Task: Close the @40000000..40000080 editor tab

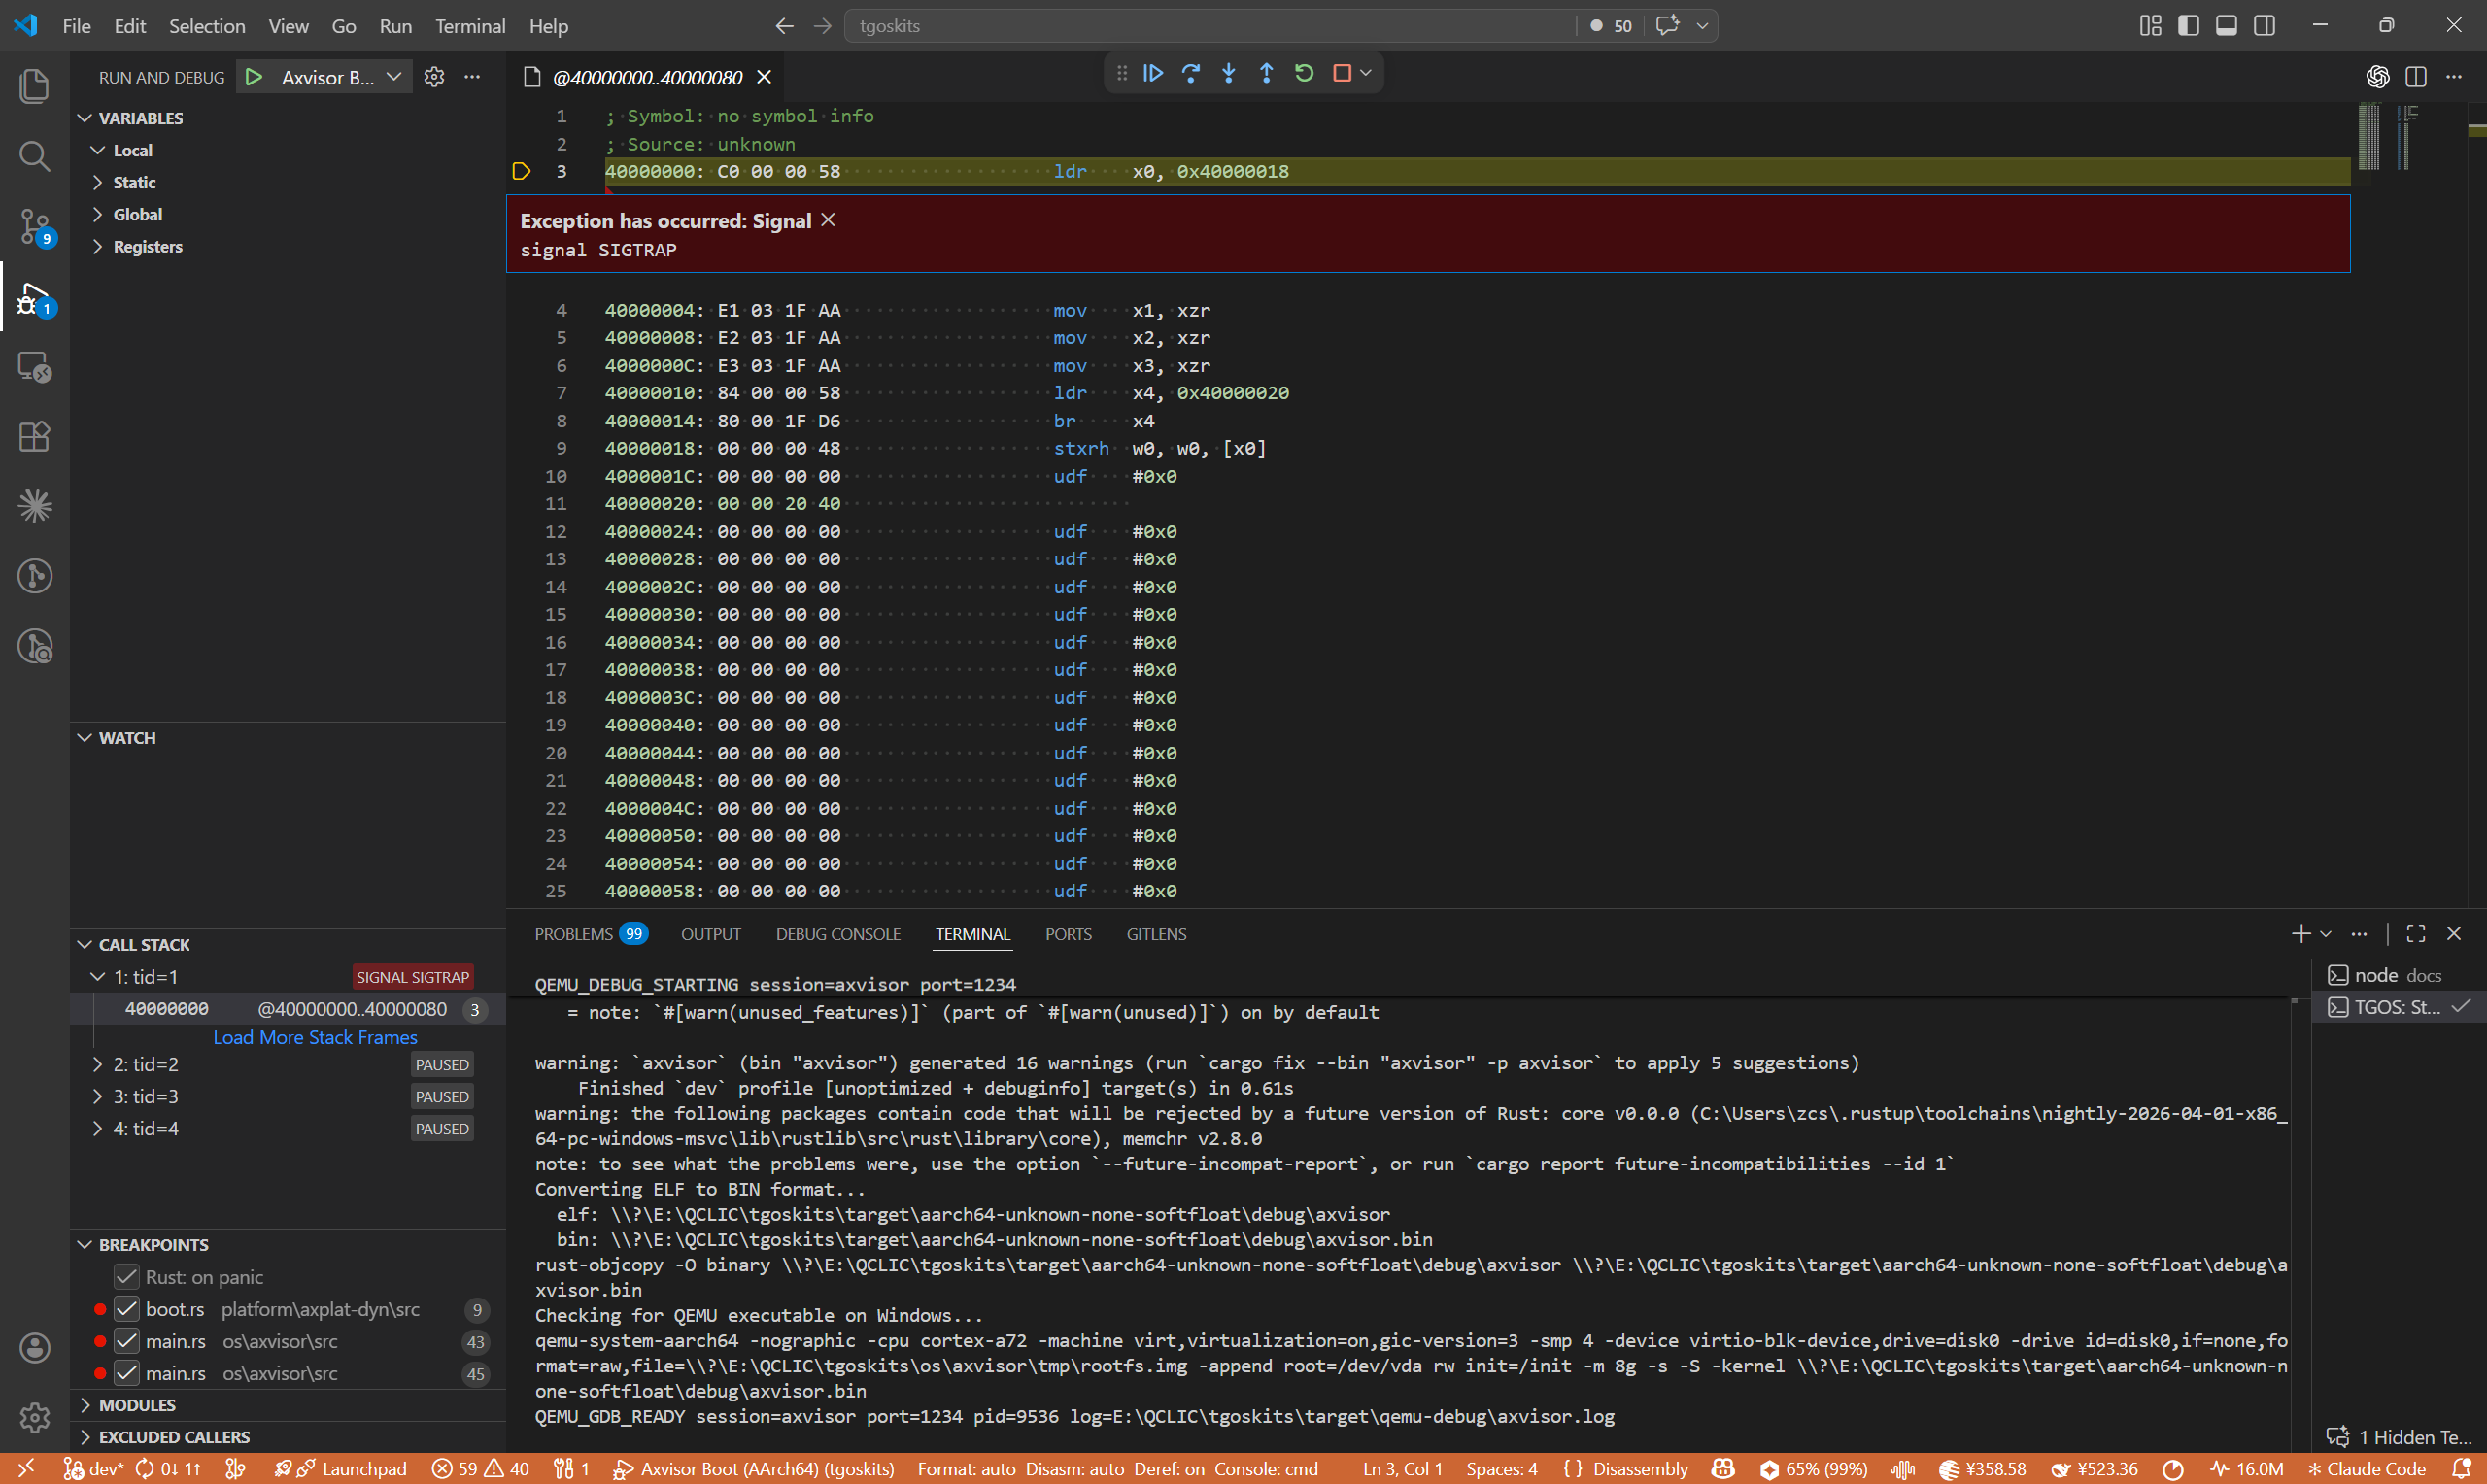Action: click(x=764, y=77)
